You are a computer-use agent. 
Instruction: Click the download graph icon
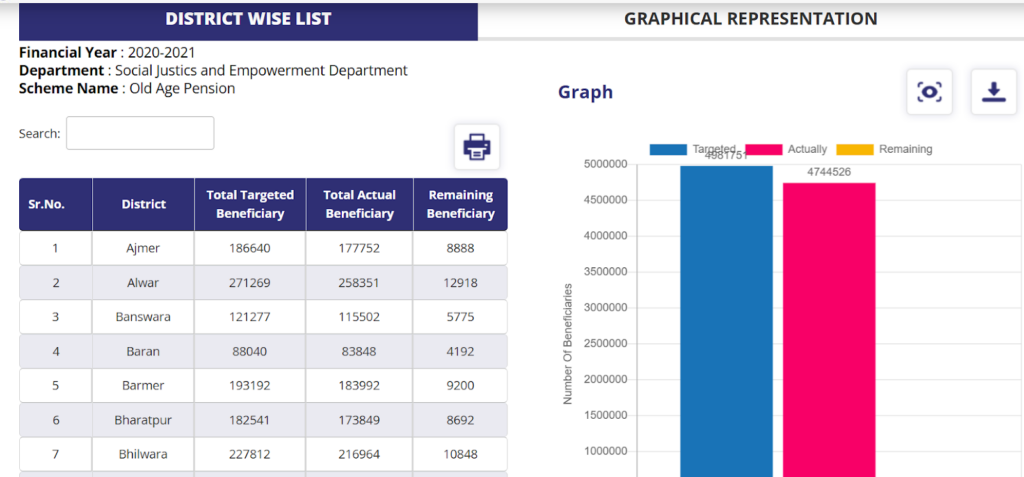click(x=993, y=92)
